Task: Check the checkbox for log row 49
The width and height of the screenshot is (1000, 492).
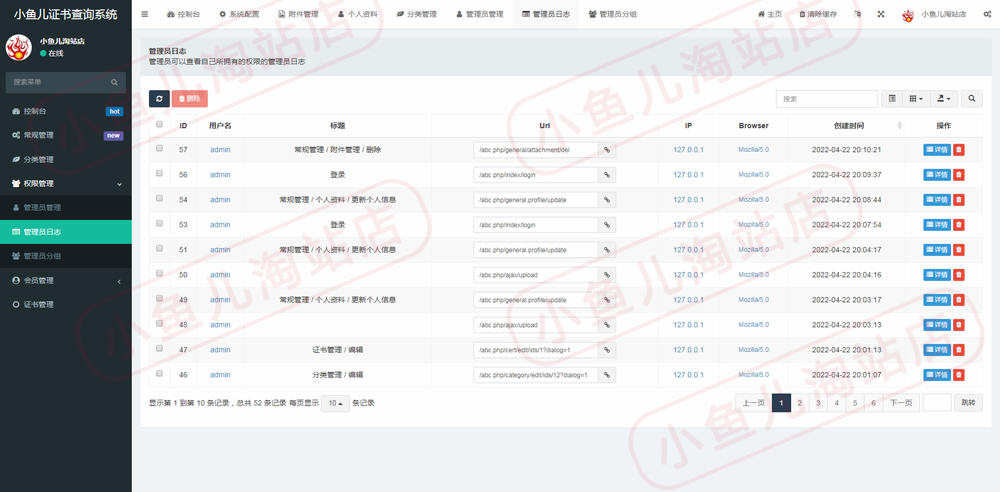Action: pyautogui.click(x=159, y=298)
